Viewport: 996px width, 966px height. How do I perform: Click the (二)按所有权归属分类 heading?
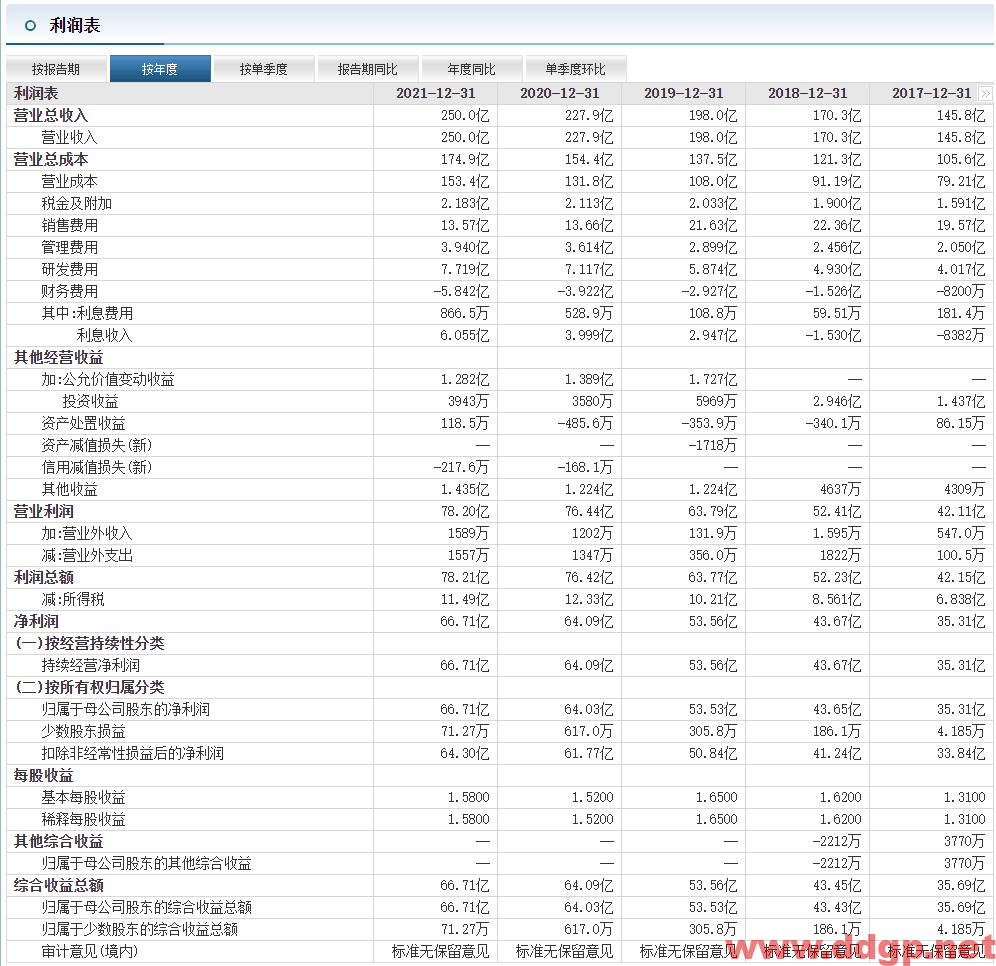coord(90,688)
